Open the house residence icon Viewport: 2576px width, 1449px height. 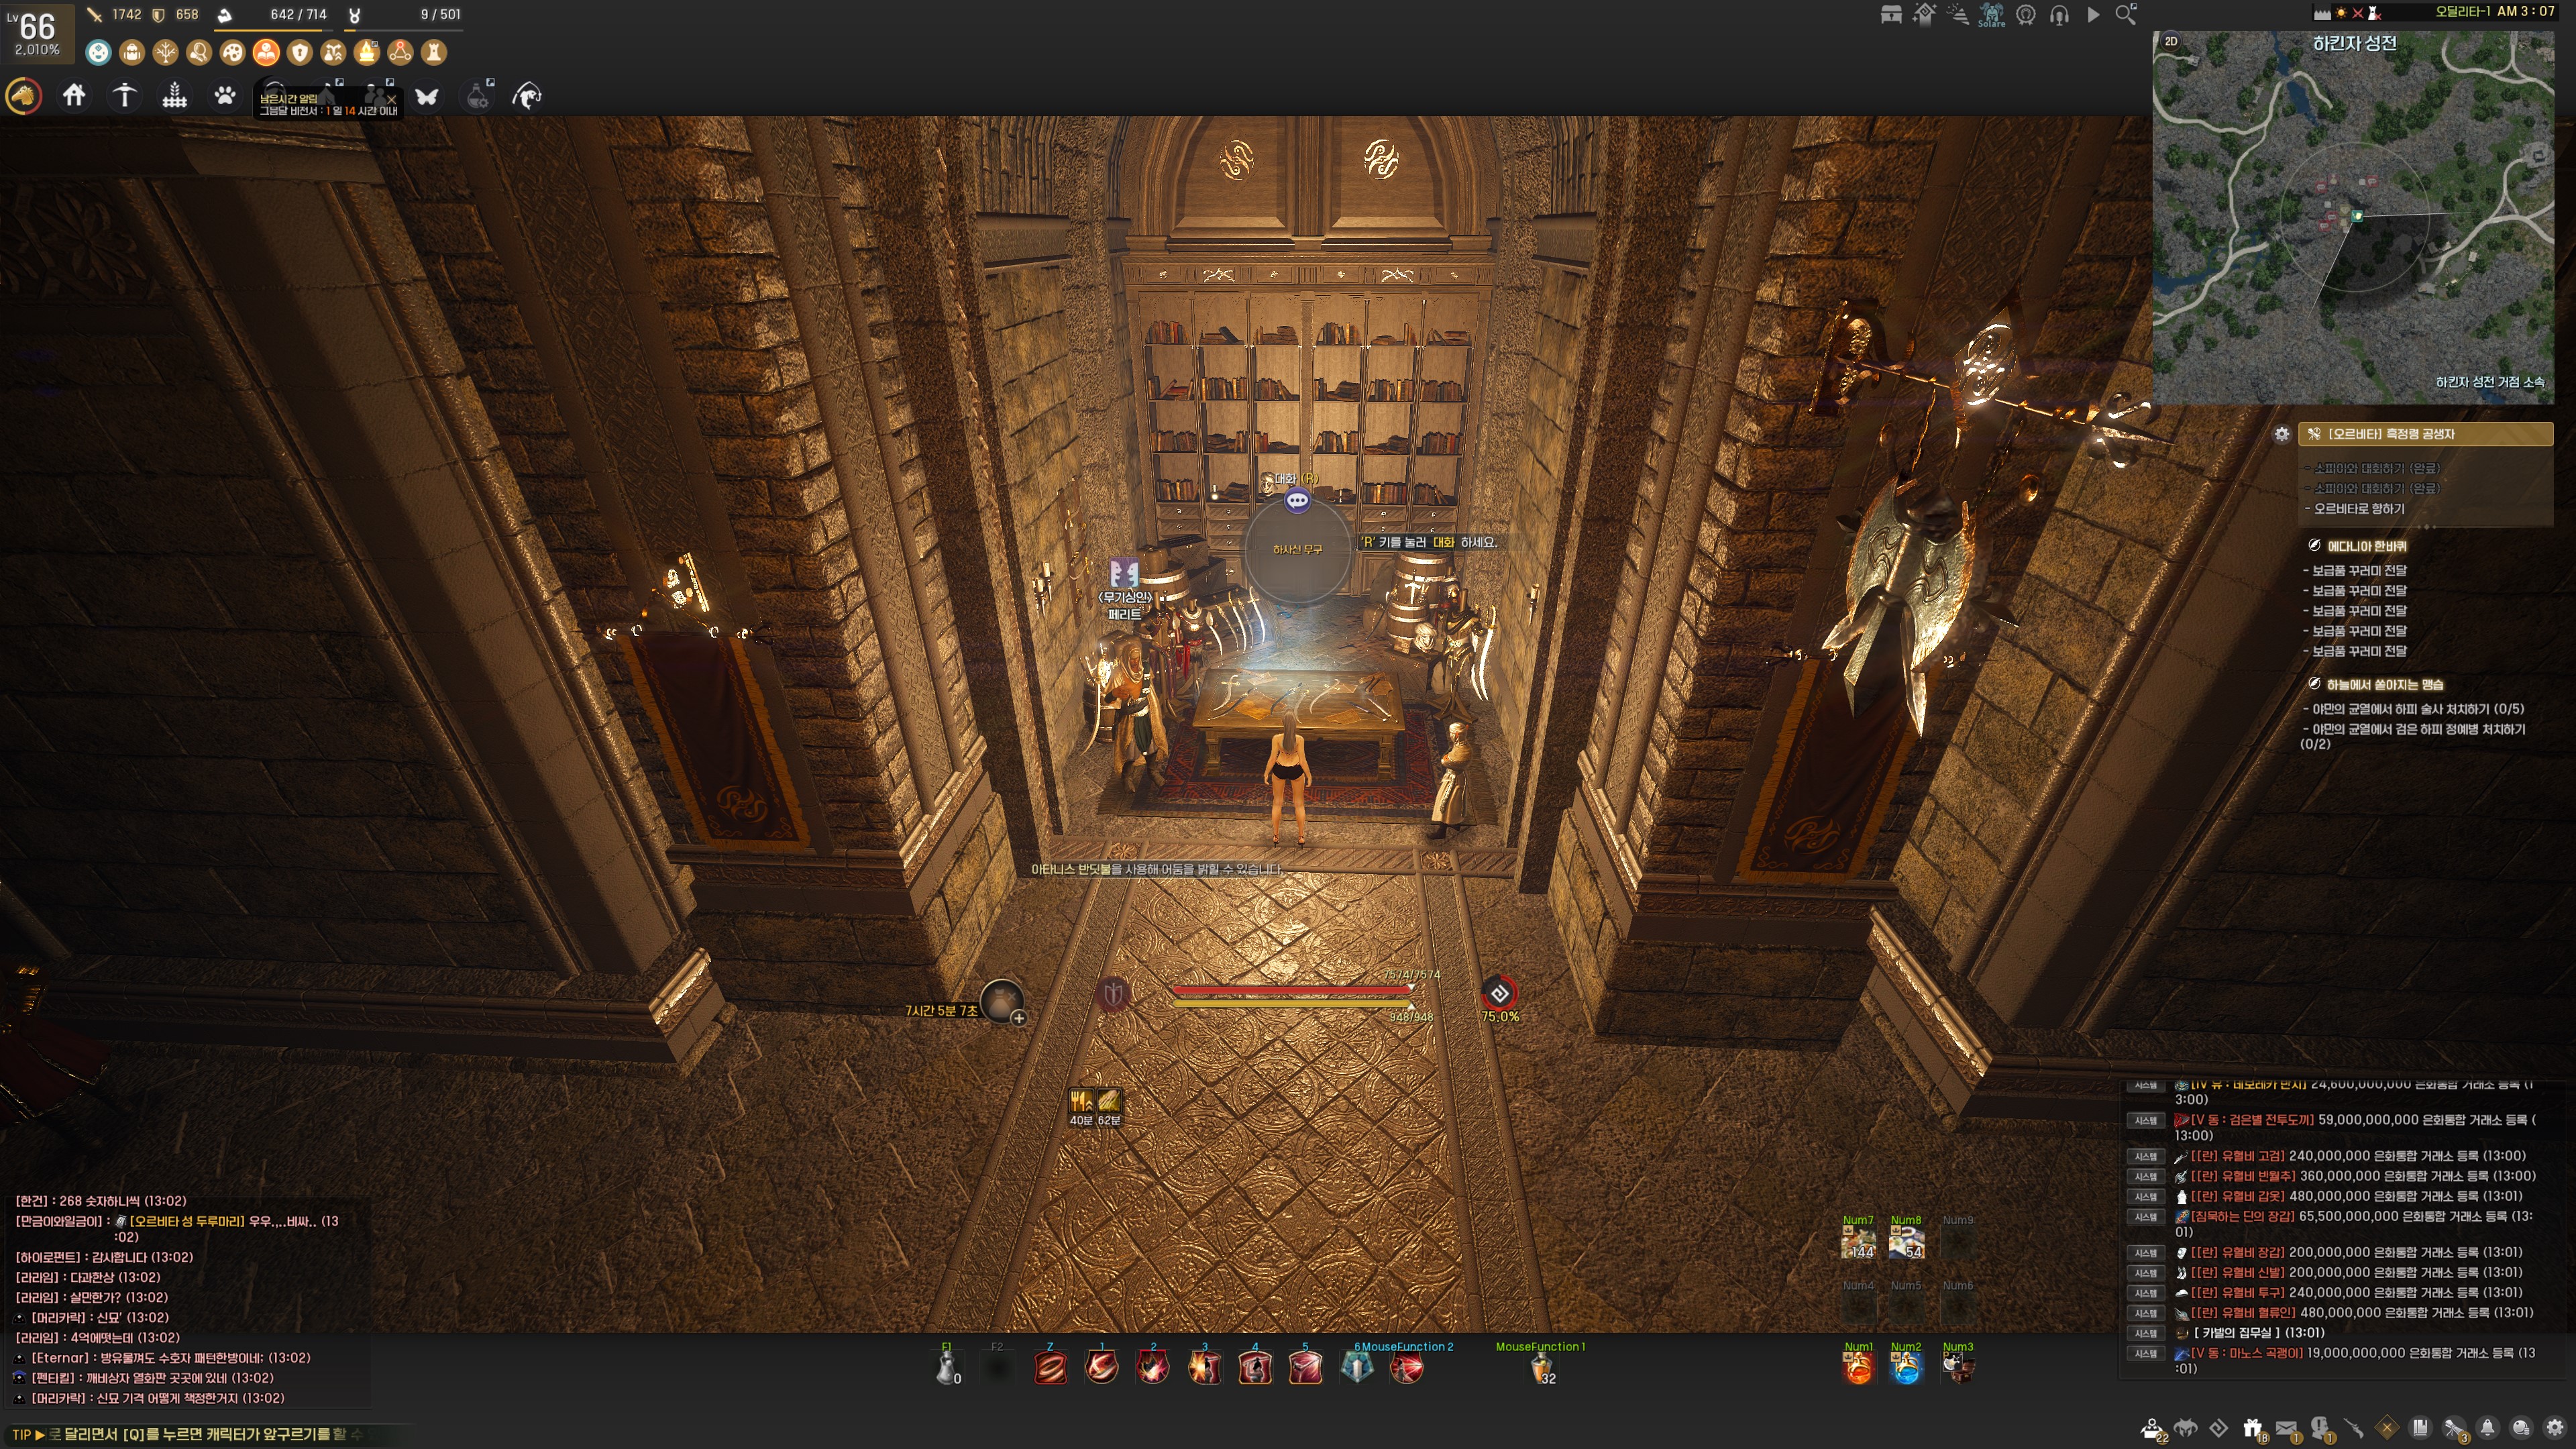tap(74, 96)
